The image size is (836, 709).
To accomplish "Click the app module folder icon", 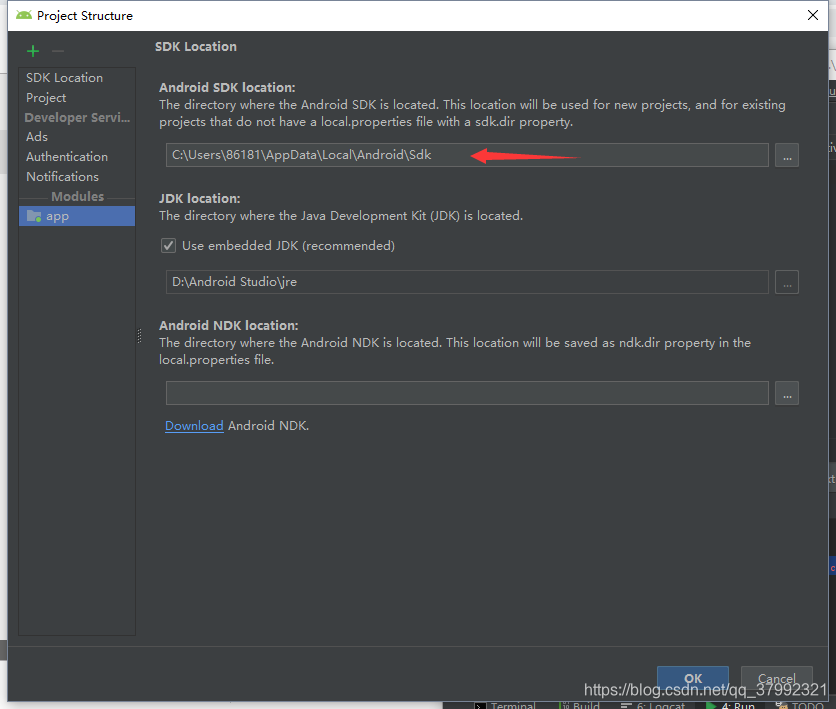I will [x=34, y=216].
